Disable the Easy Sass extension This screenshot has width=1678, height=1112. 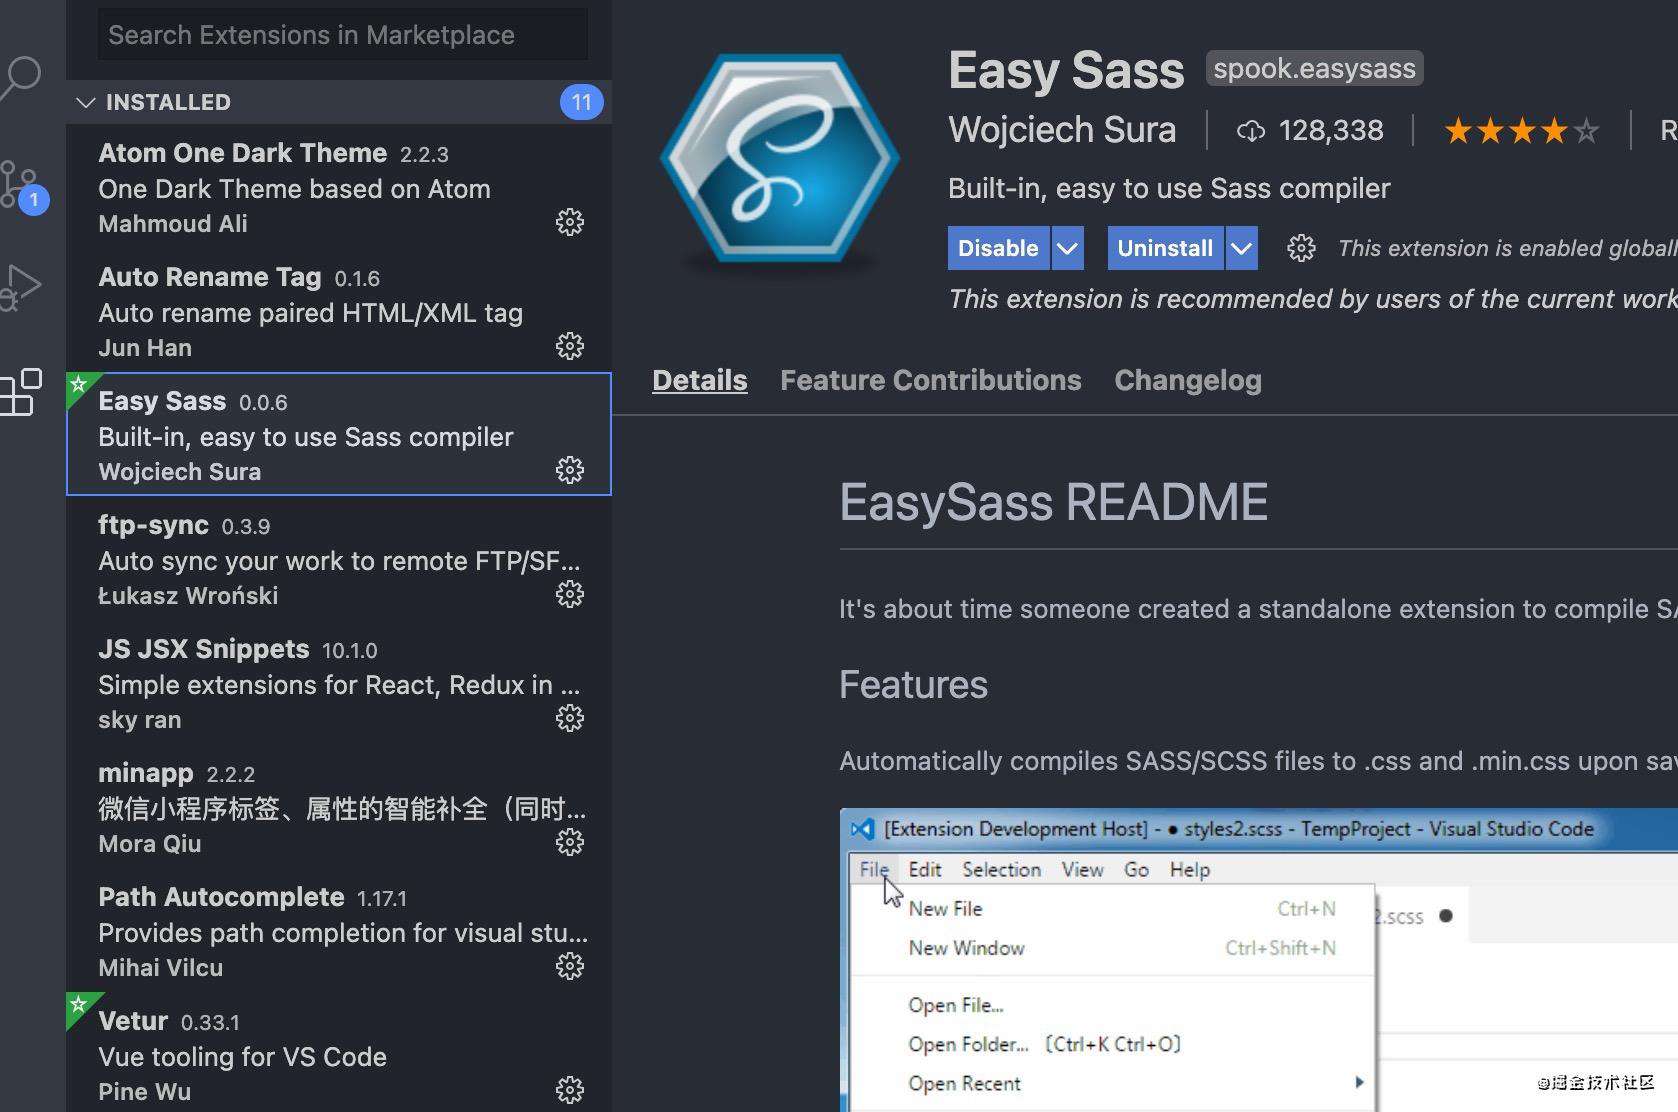[998, 248]
